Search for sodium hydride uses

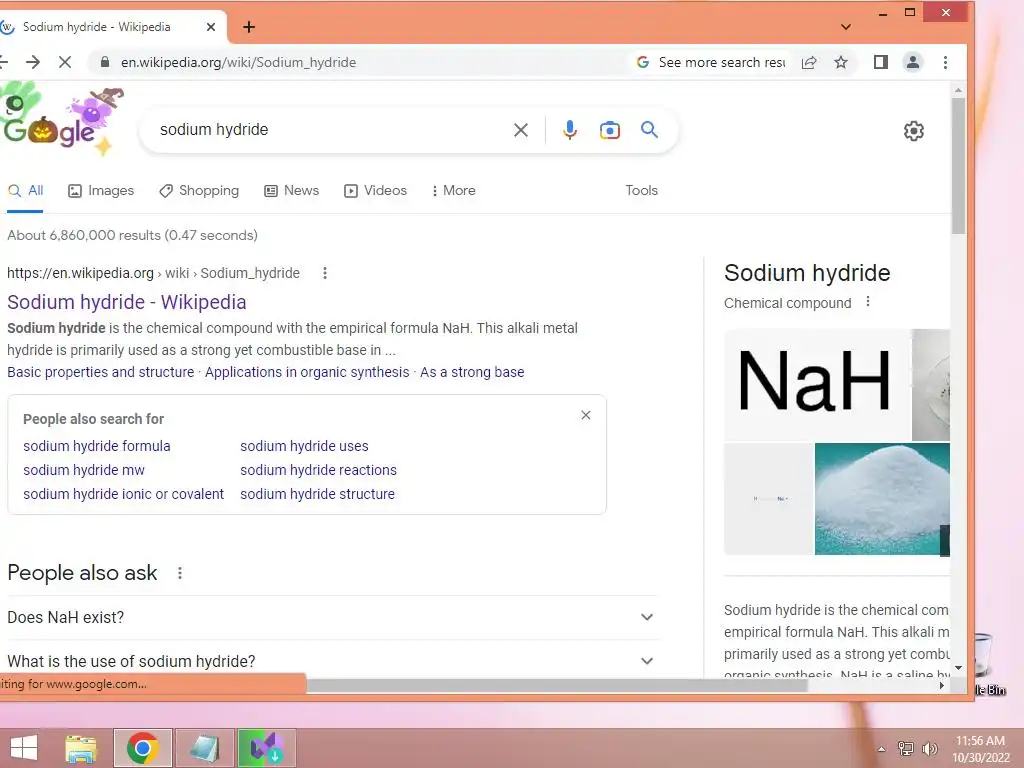[304, 446]
